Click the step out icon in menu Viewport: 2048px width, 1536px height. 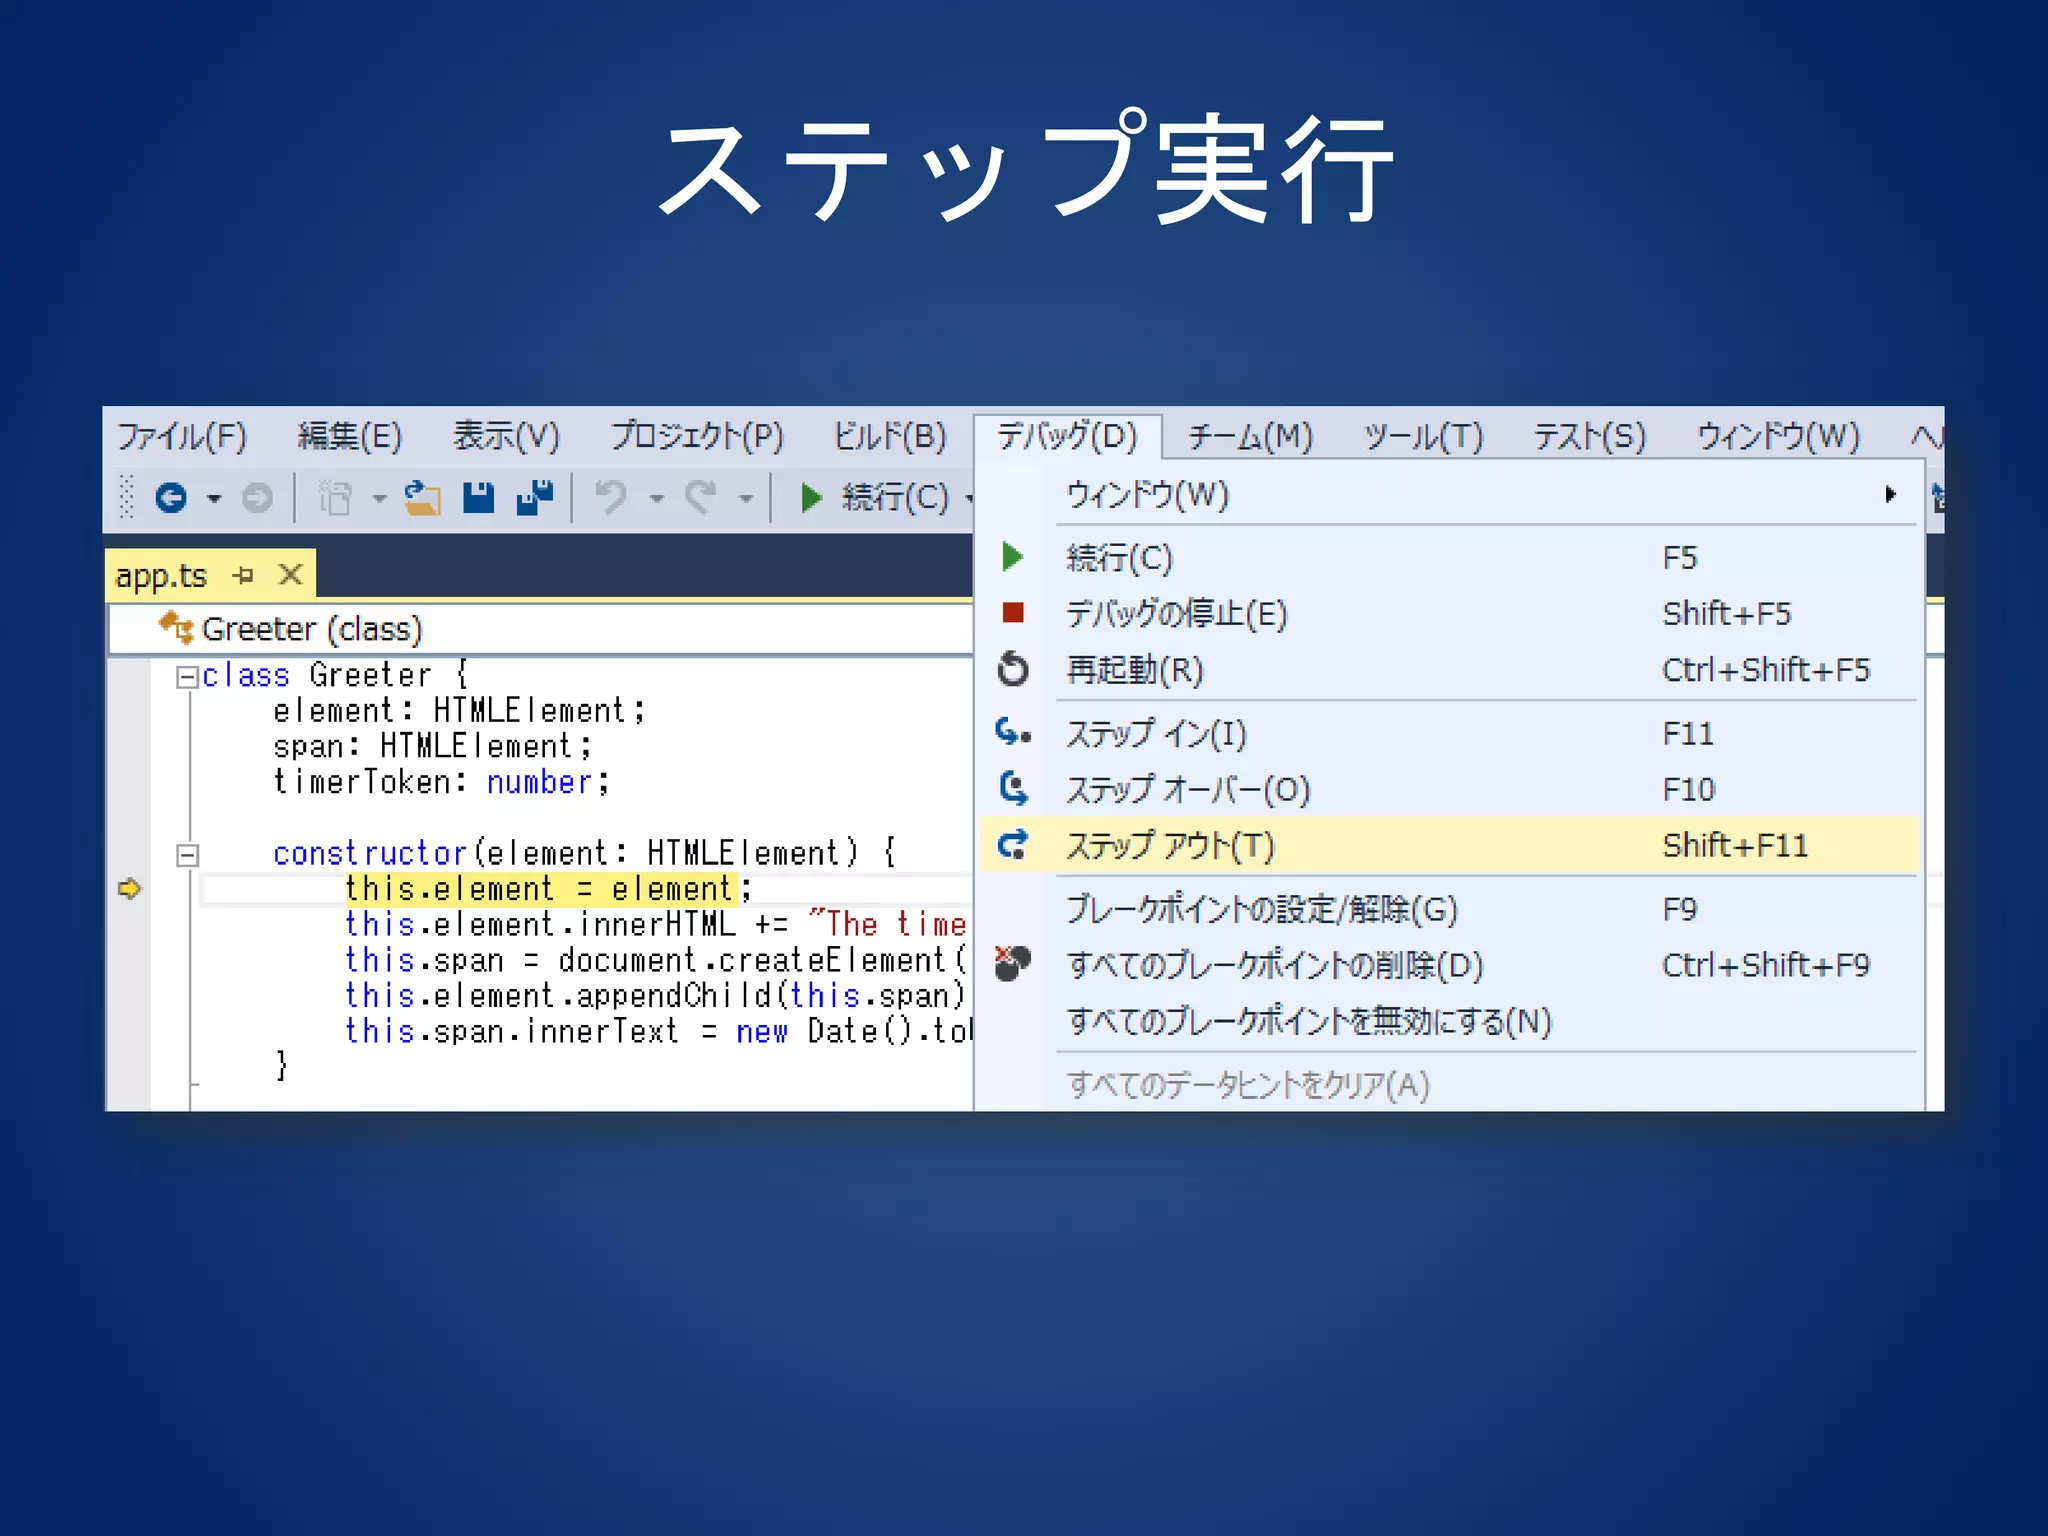pos(1013,845)
